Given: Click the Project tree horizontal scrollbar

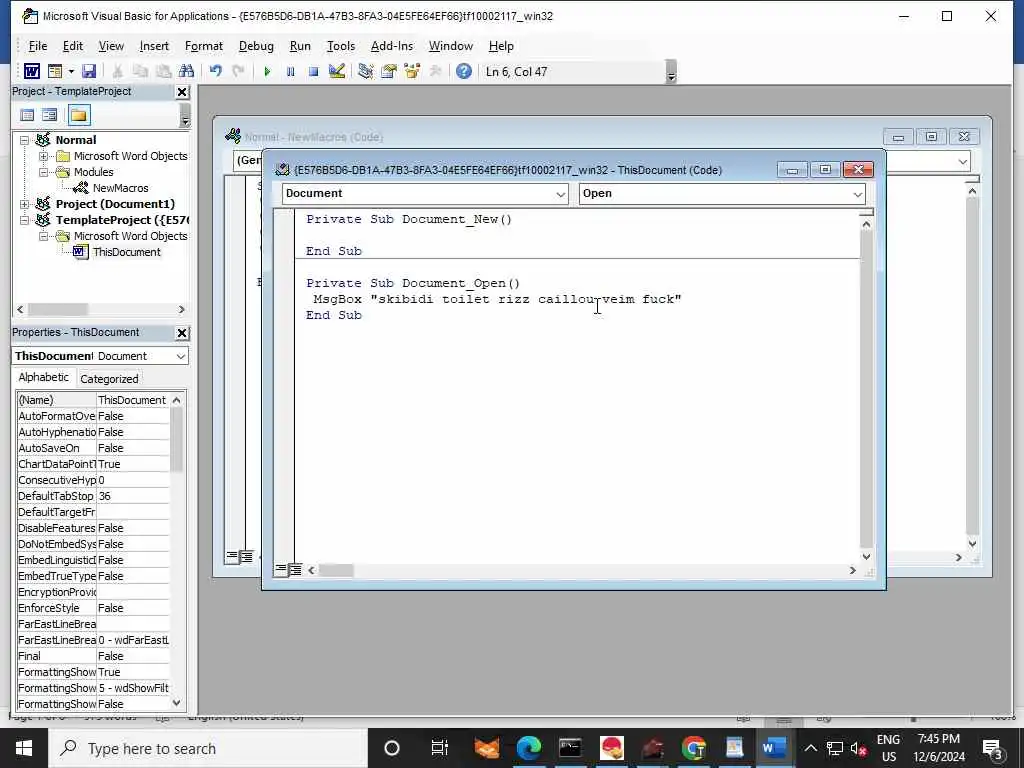Looking at the screenshot, I should pyautogui.click(x=101, y=310).
